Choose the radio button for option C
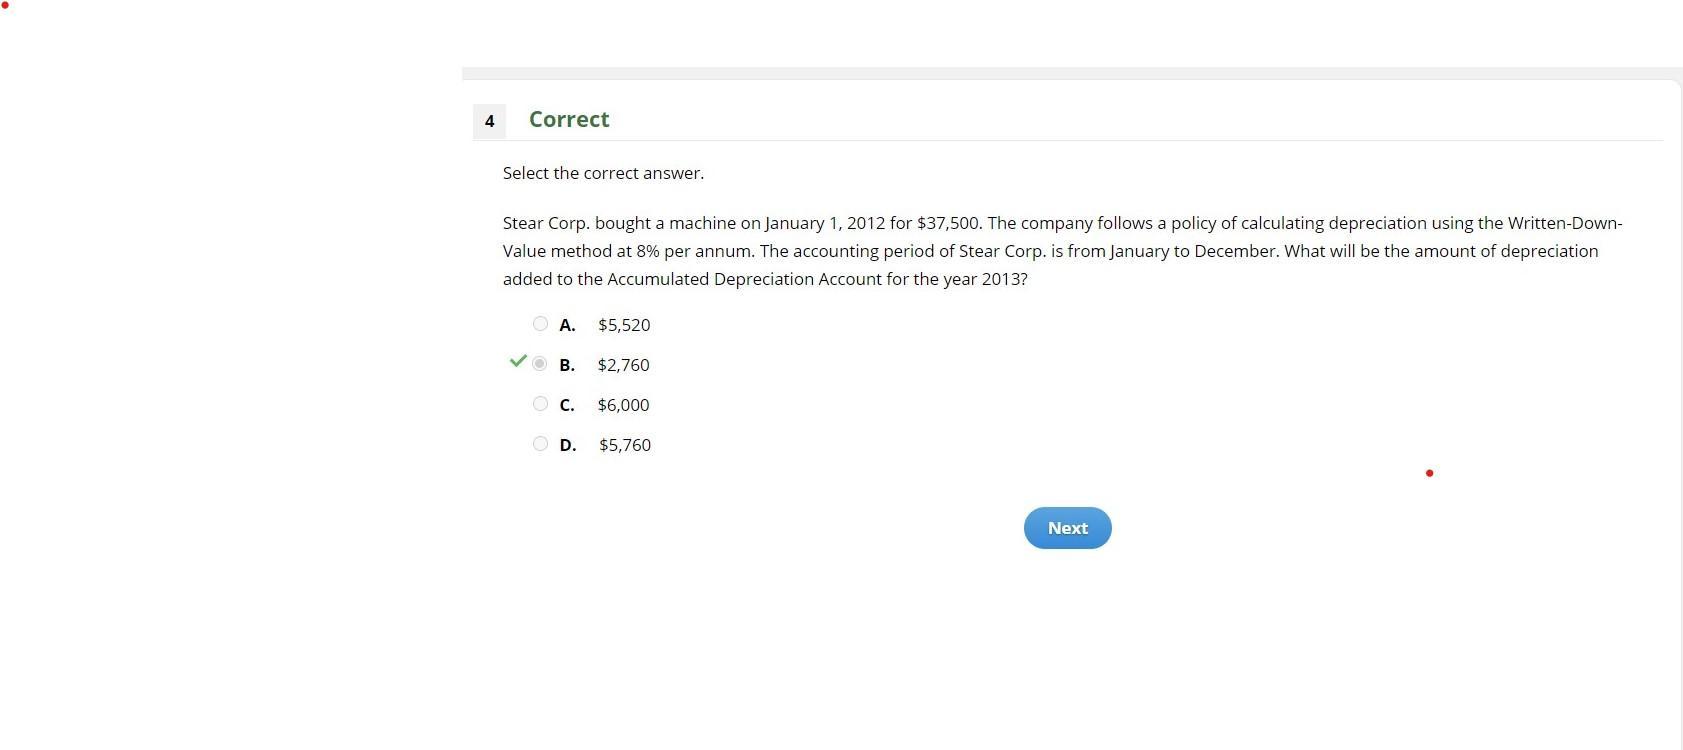This screenshot has width=1683, height=750. [x=540, y=404]
